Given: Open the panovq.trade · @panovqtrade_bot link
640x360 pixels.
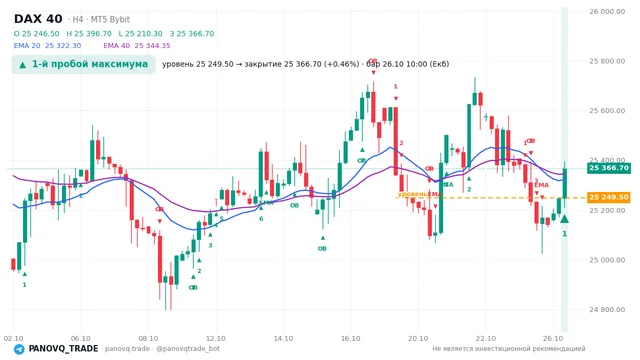Looking at the screenshot, I should (x=162, y=349).
